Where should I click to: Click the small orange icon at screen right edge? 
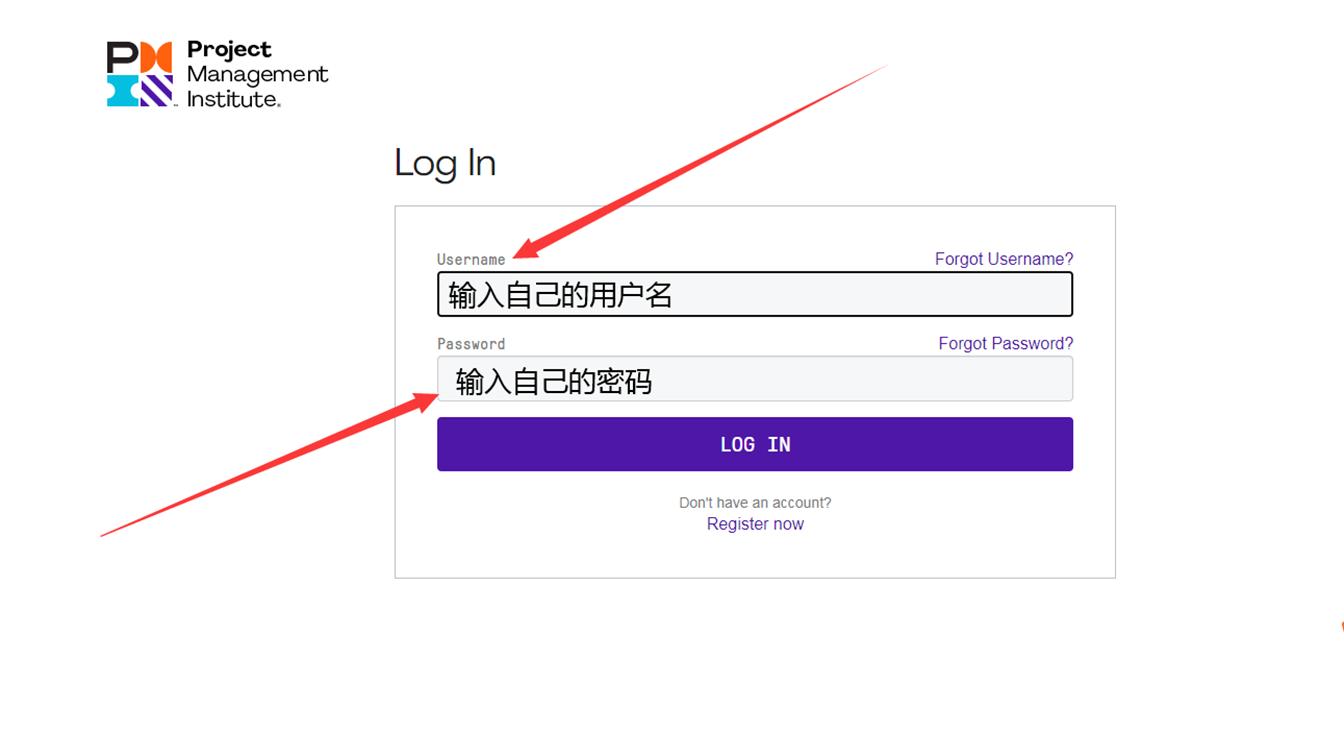1342,627
